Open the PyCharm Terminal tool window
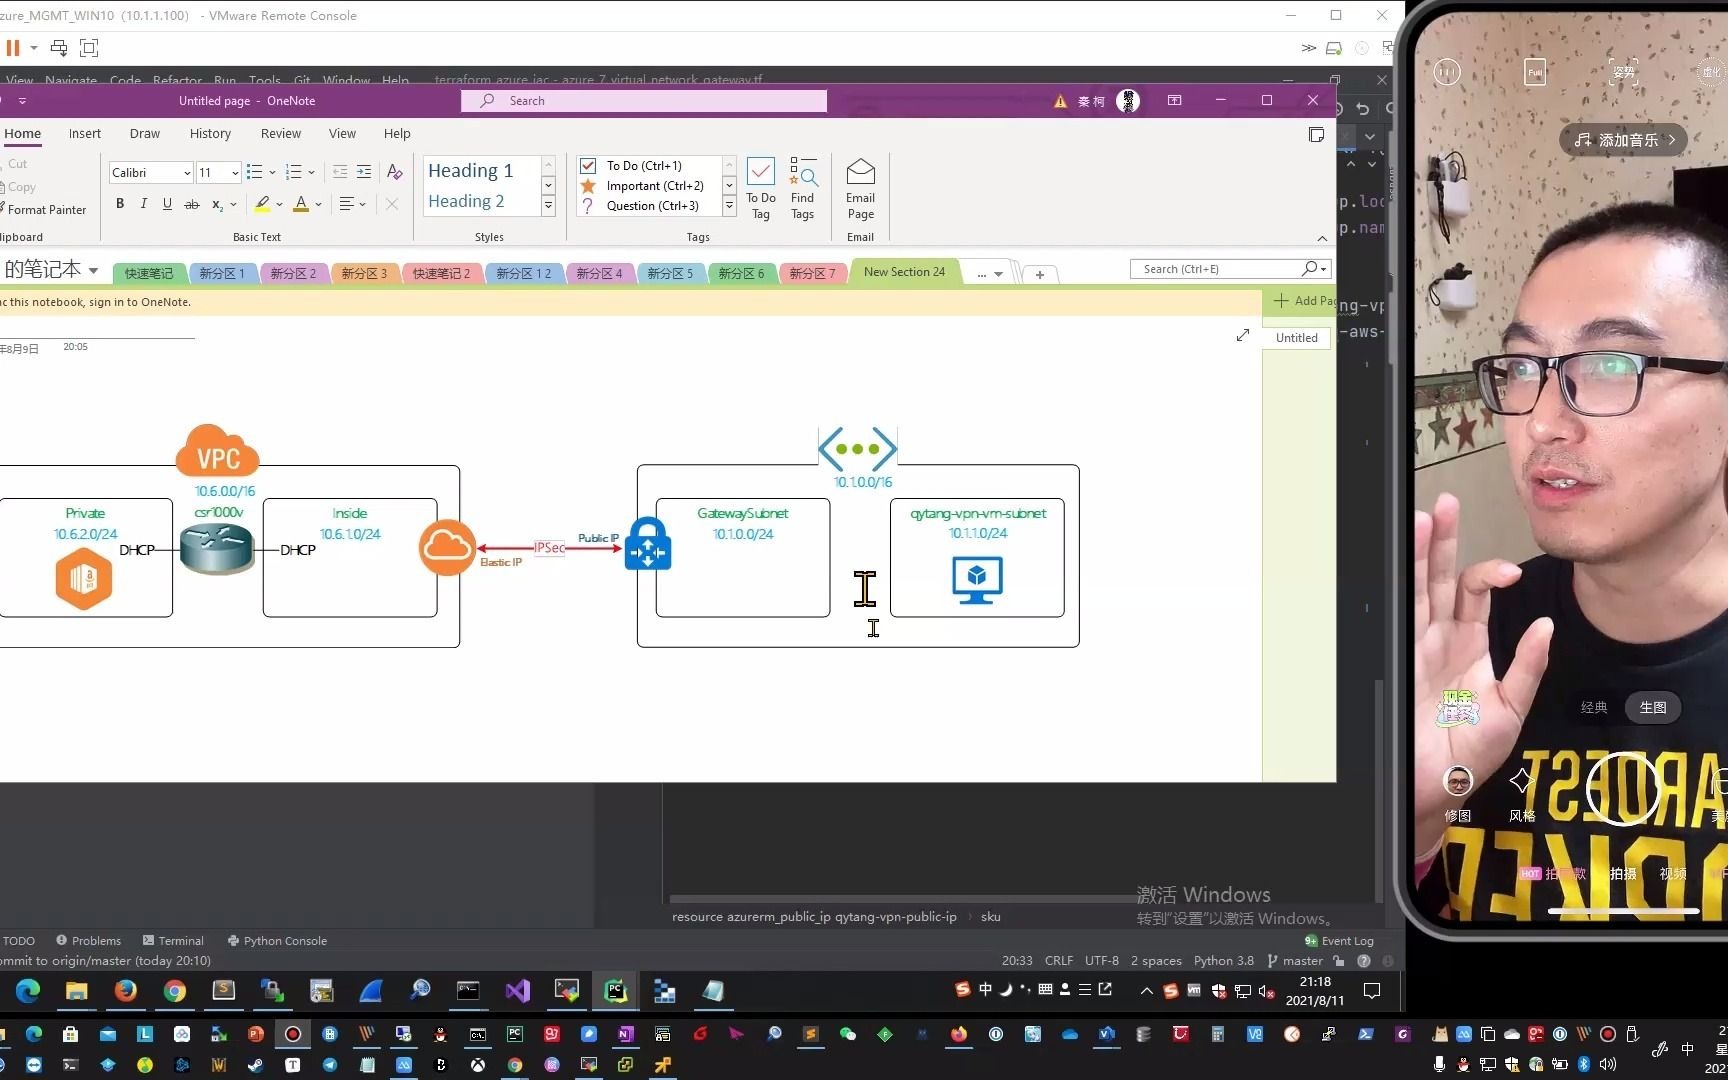Viewport: 1728px width, 1080px height. click(x=173, y=941)
